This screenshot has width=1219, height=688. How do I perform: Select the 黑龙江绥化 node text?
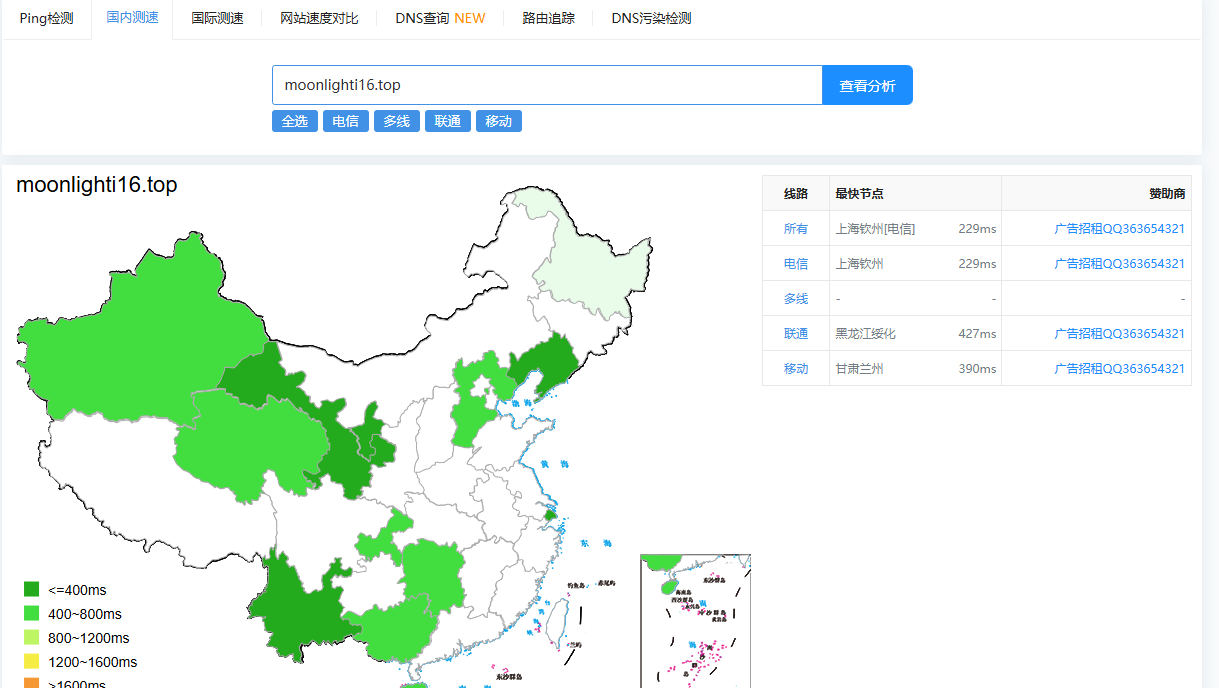coord(866,334)
